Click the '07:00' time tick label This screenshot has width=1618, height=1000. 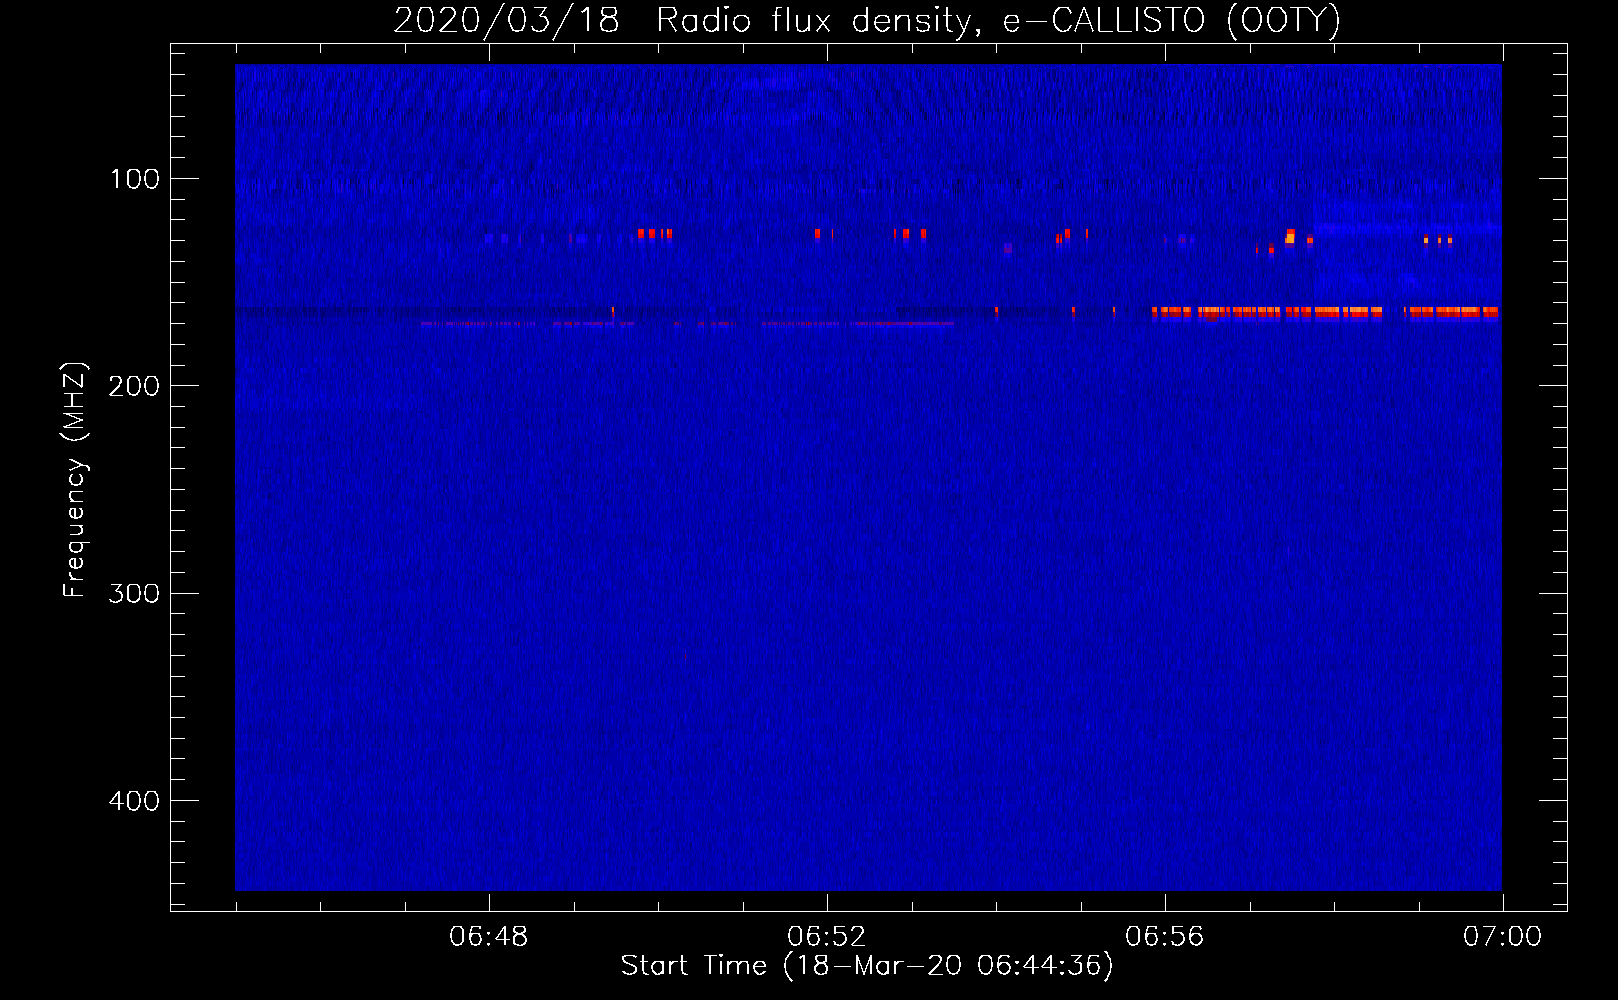tap(1502, 937)
